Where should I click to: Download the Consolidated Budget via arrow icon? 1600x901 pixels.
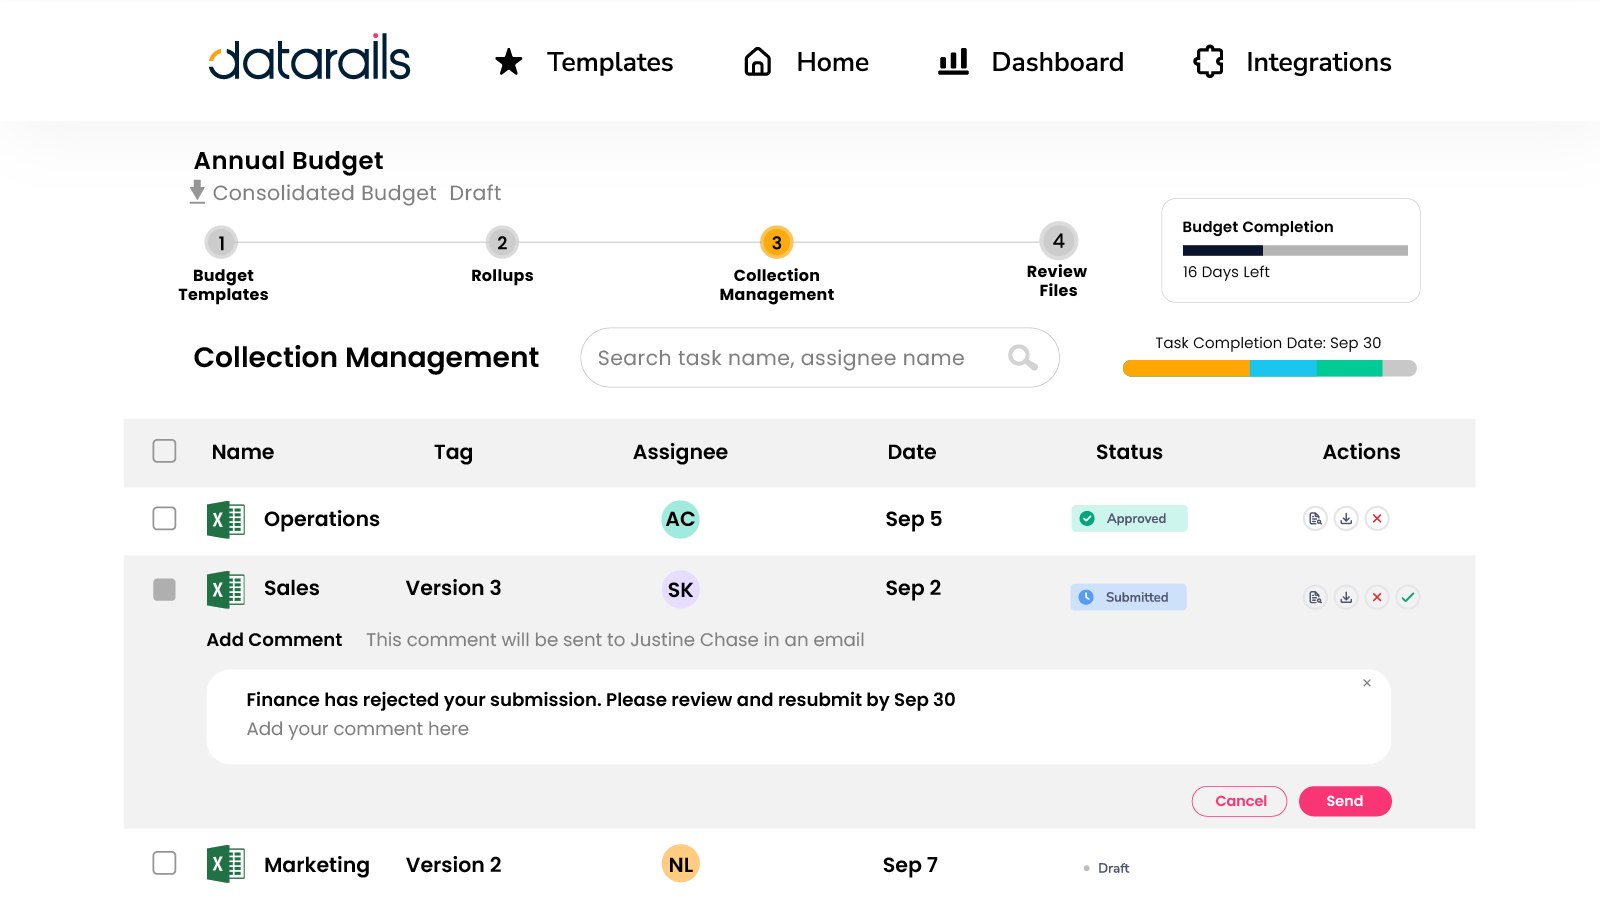pyautogui.click(x=197, y=192)
